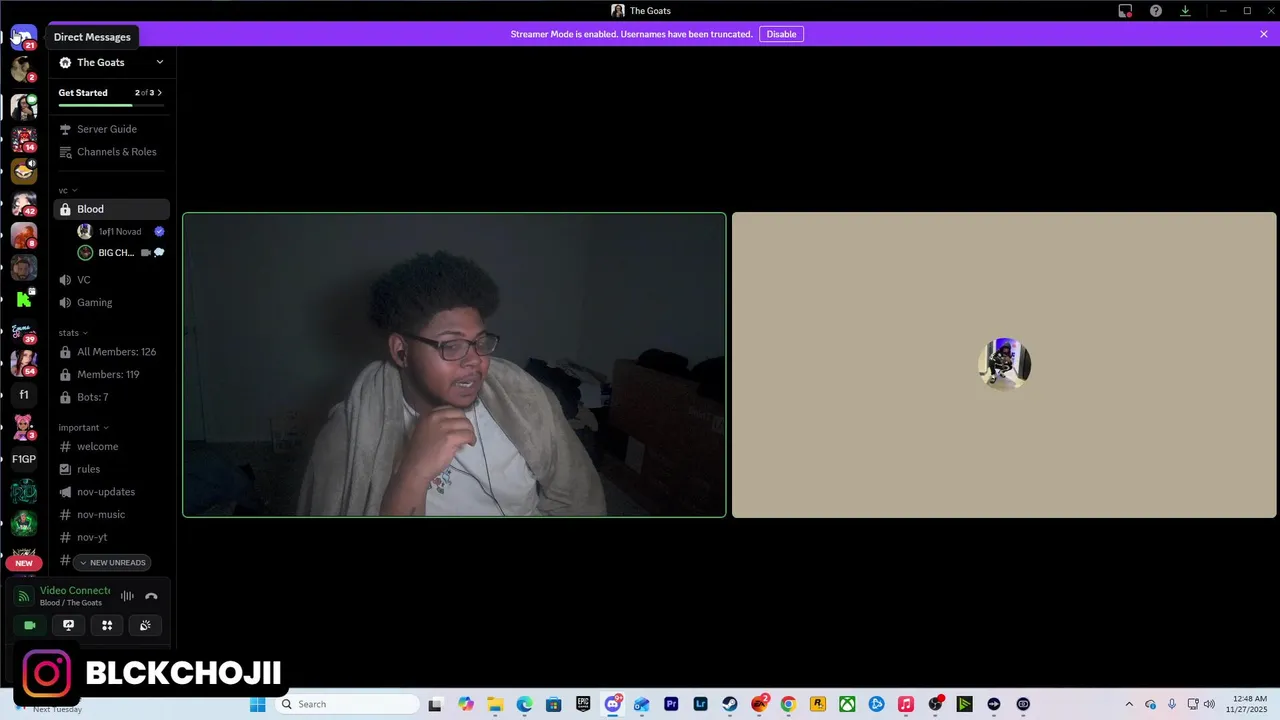This screenshot has height=720, width=1280.
Task: Show hidden system tray icons
Action: [x=1129, y=704]
